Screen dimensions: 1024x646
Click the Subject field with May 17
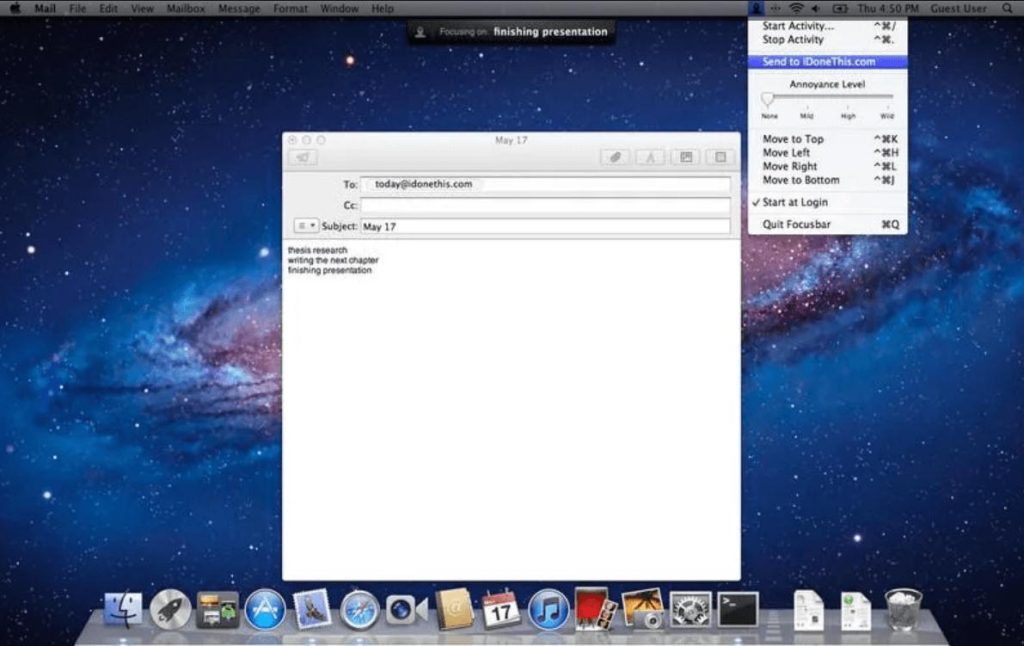tap(545, 226)
